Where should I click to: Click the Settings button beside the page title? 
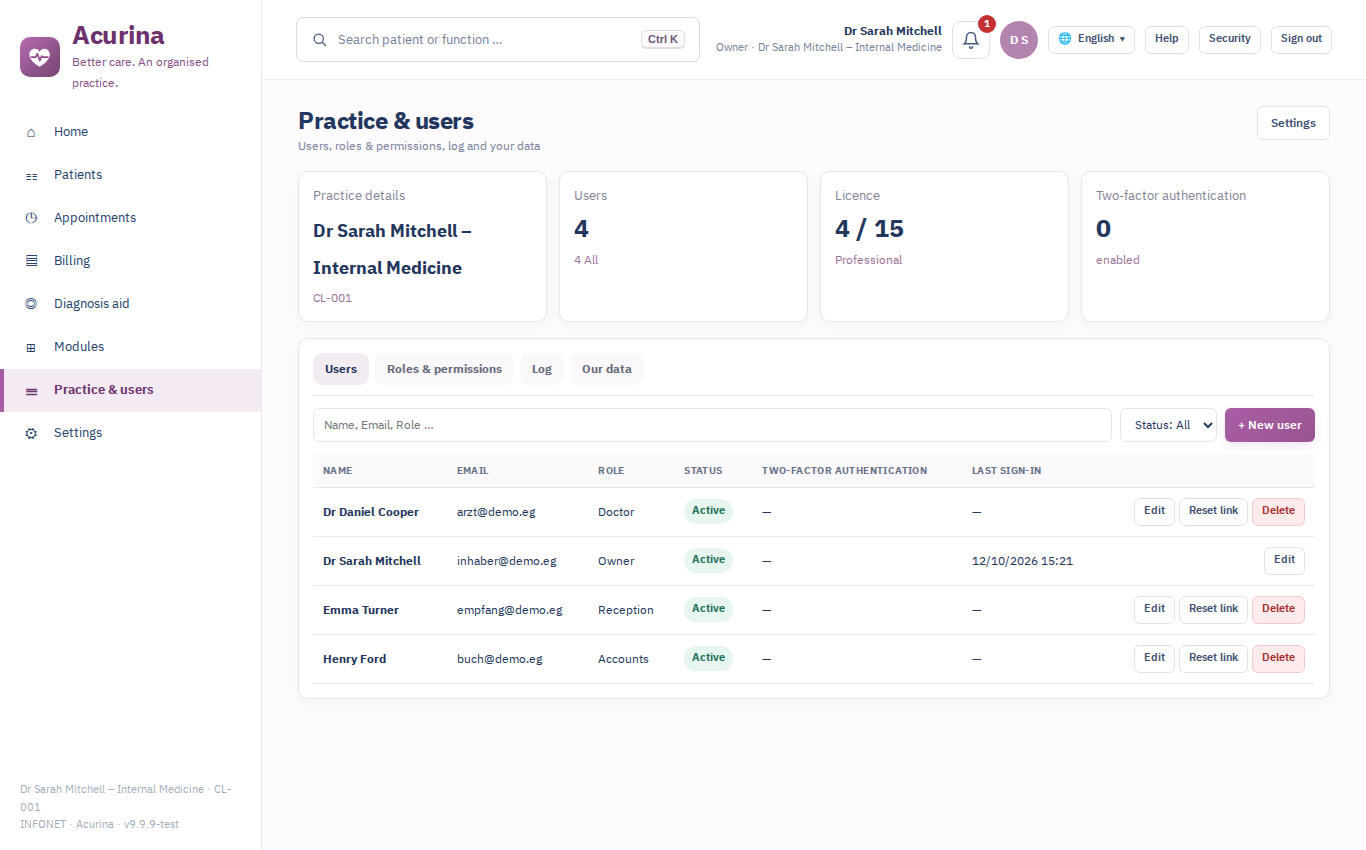tap(1293, 123)
